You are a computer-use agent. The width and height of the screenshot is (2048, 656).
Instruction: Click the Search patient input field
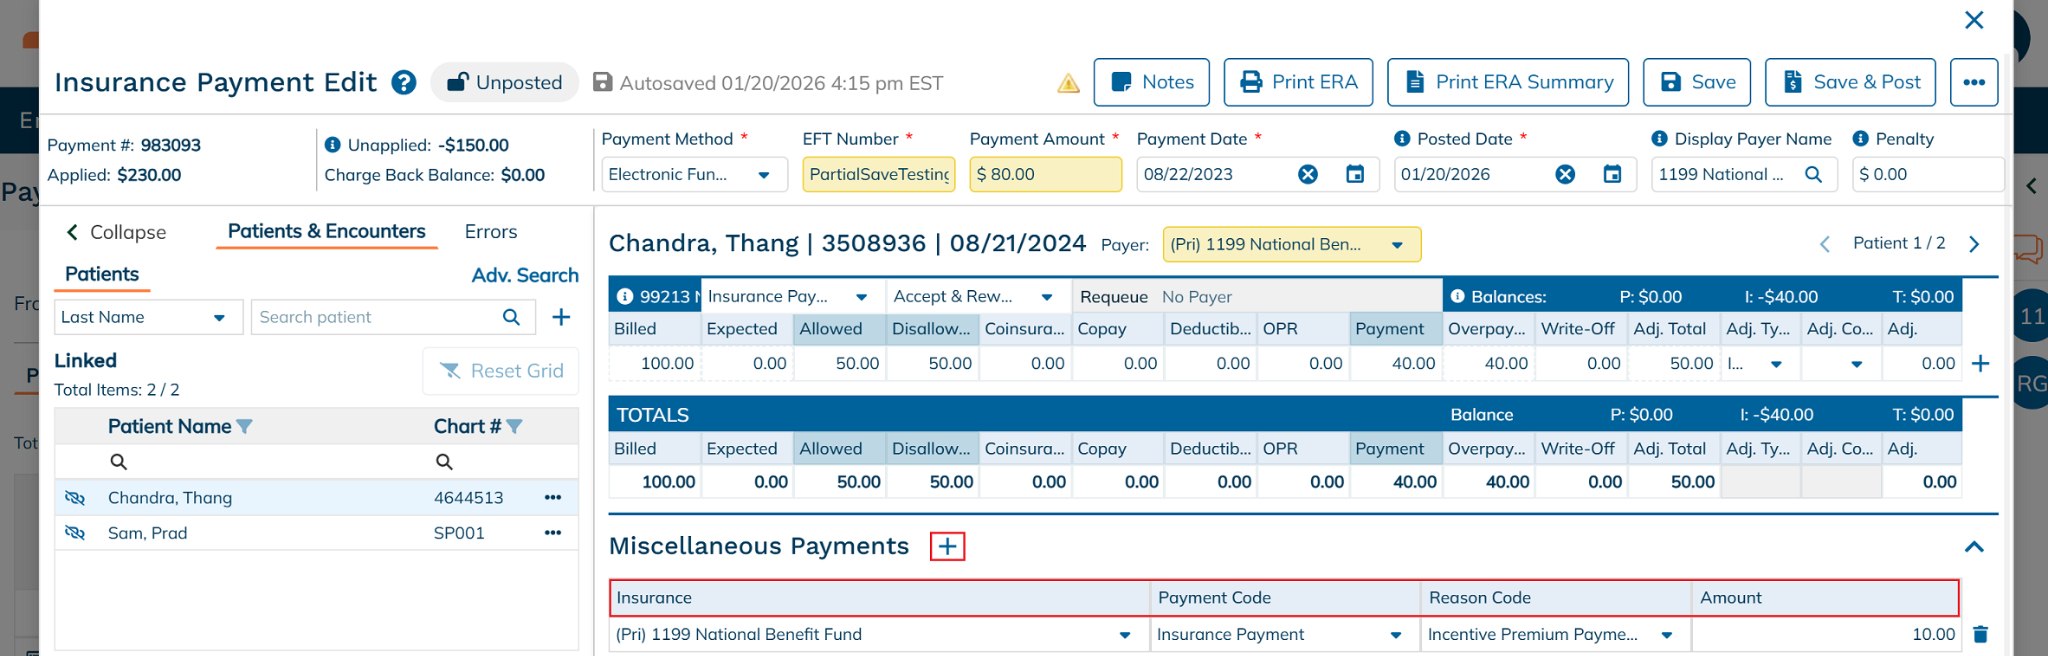click(377, 317)
